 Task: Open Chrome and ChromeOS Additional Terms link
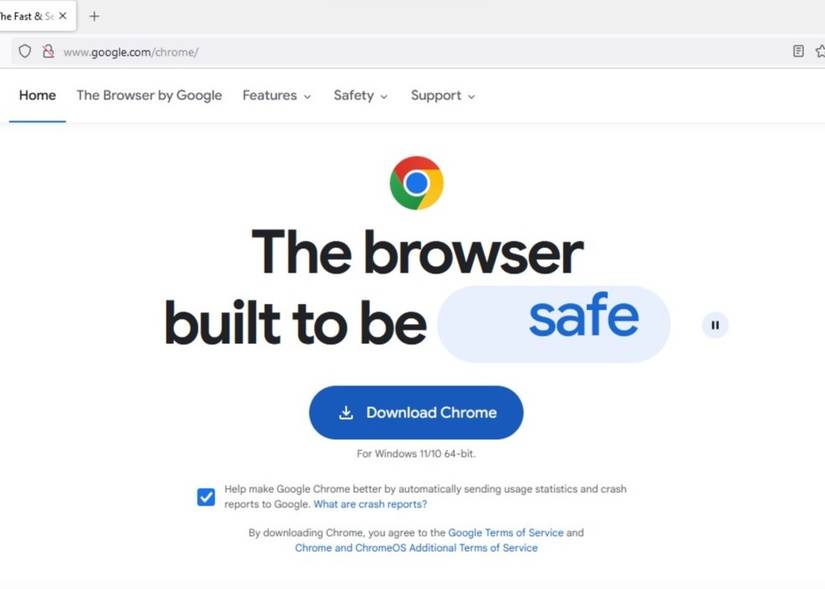[x=416, y=548]
